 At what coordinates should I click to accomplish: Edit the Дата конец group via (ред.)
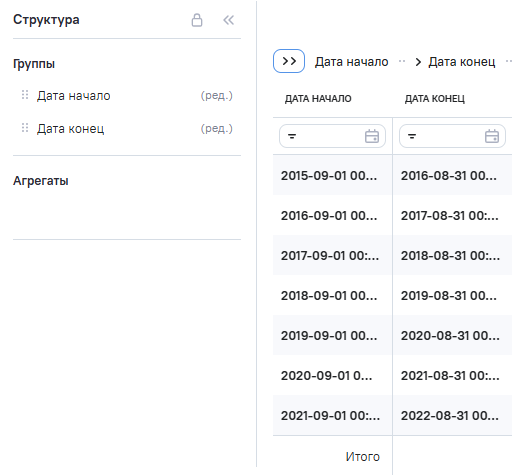pyautogui.click(x=217, y=128)
